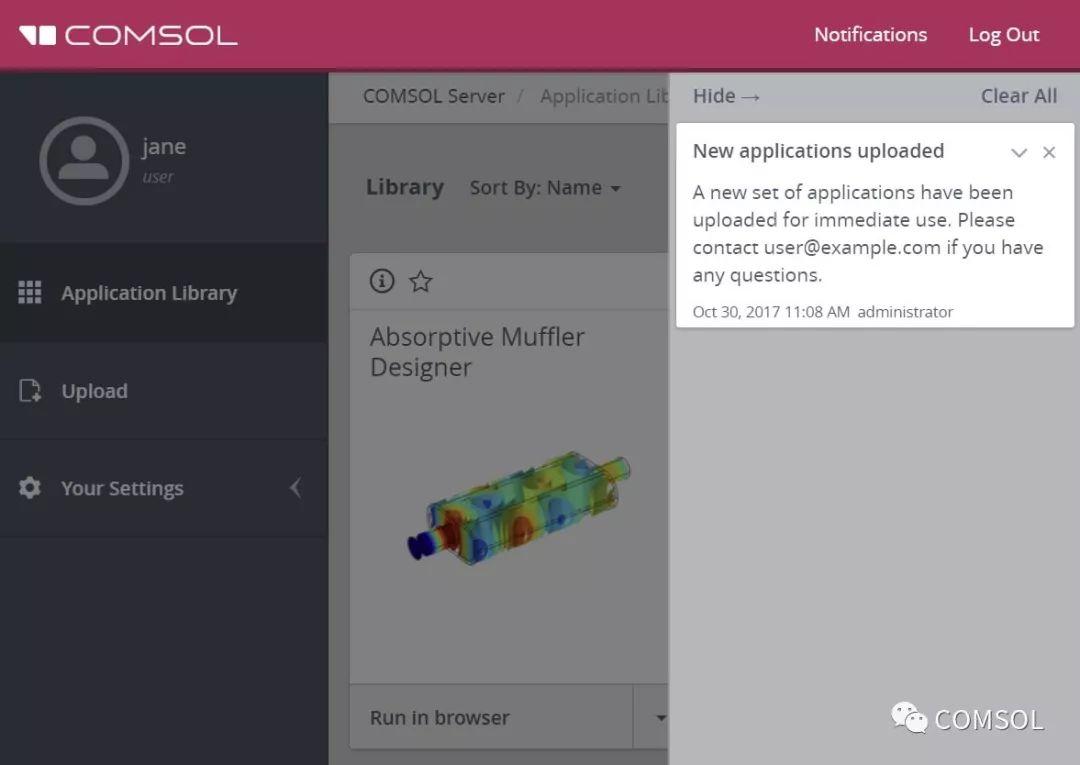Open the Application Library grid icon
Image resolution: width=1080 pixels, height=765 pixels.
30,292
